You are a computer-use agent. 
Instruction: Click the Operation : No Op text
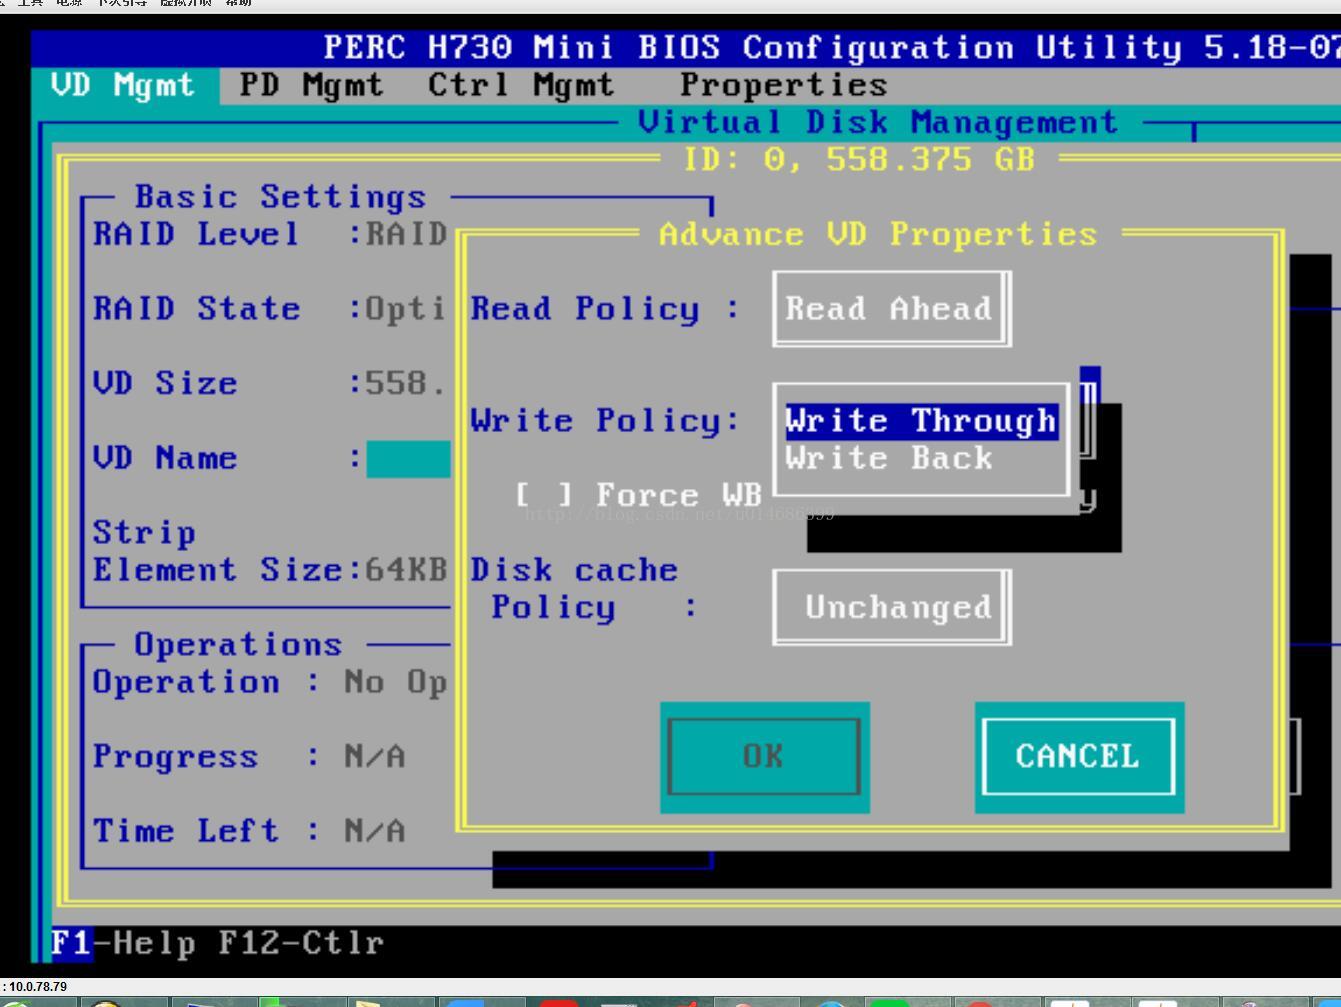click(270, 683)
